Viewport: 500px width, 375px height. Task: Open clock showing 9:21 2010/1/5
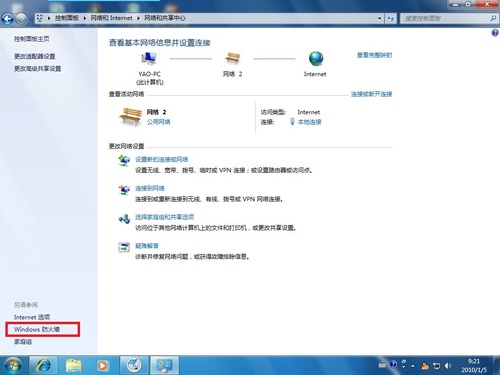coord(474,365)
